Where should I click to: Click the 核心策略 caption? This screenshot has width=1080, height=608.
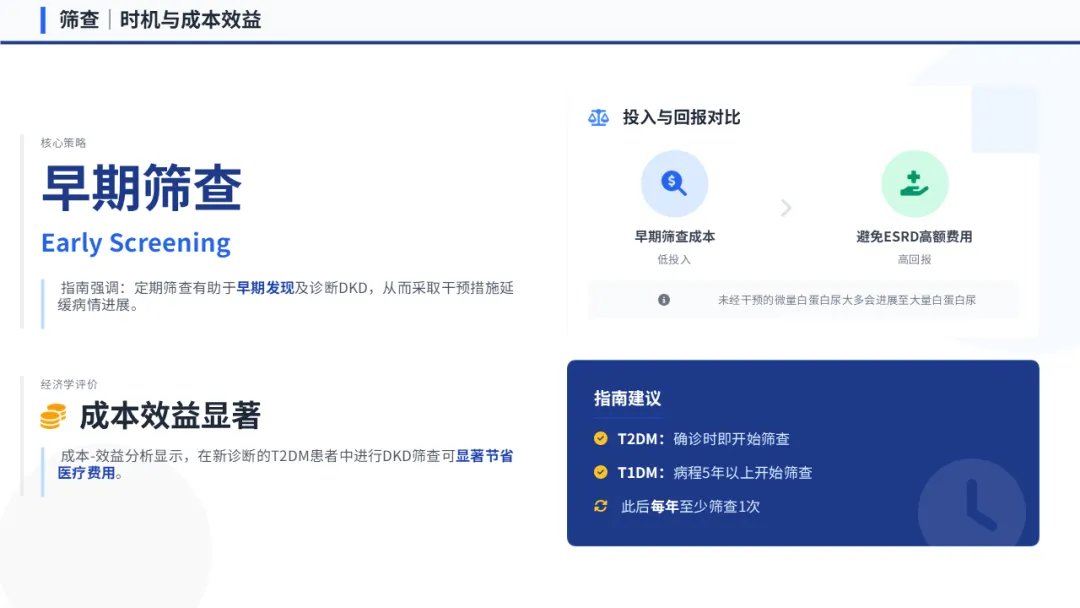point(63,143)
